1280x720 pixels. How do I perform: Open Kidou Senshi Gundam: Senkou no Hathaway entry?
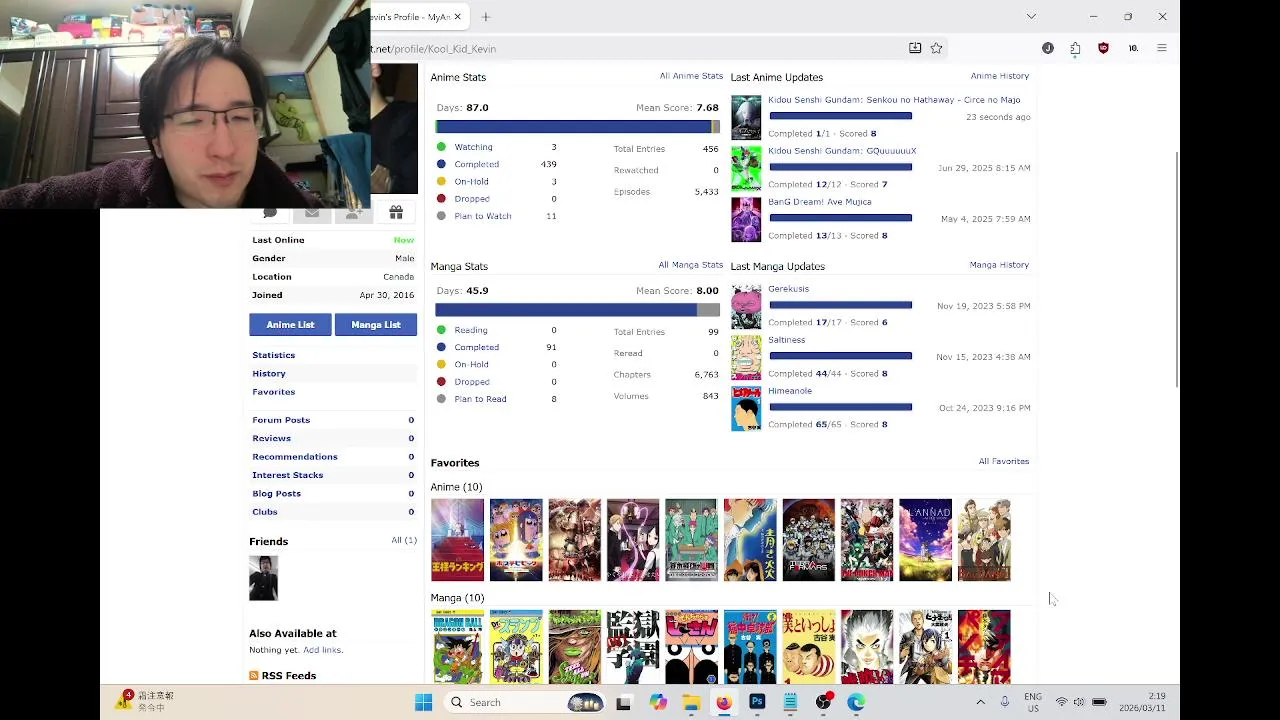point(894,100)
